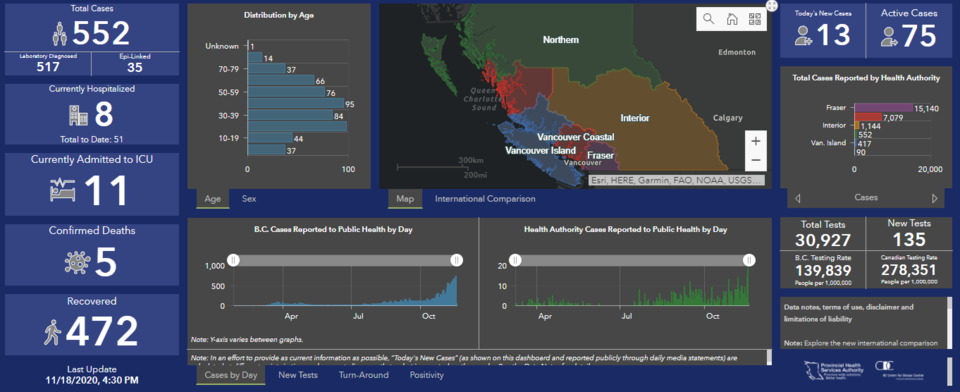Select the red bar showing 7,079 cases
The height and width of the screenshot is (392, 960).
click(868, 116)
